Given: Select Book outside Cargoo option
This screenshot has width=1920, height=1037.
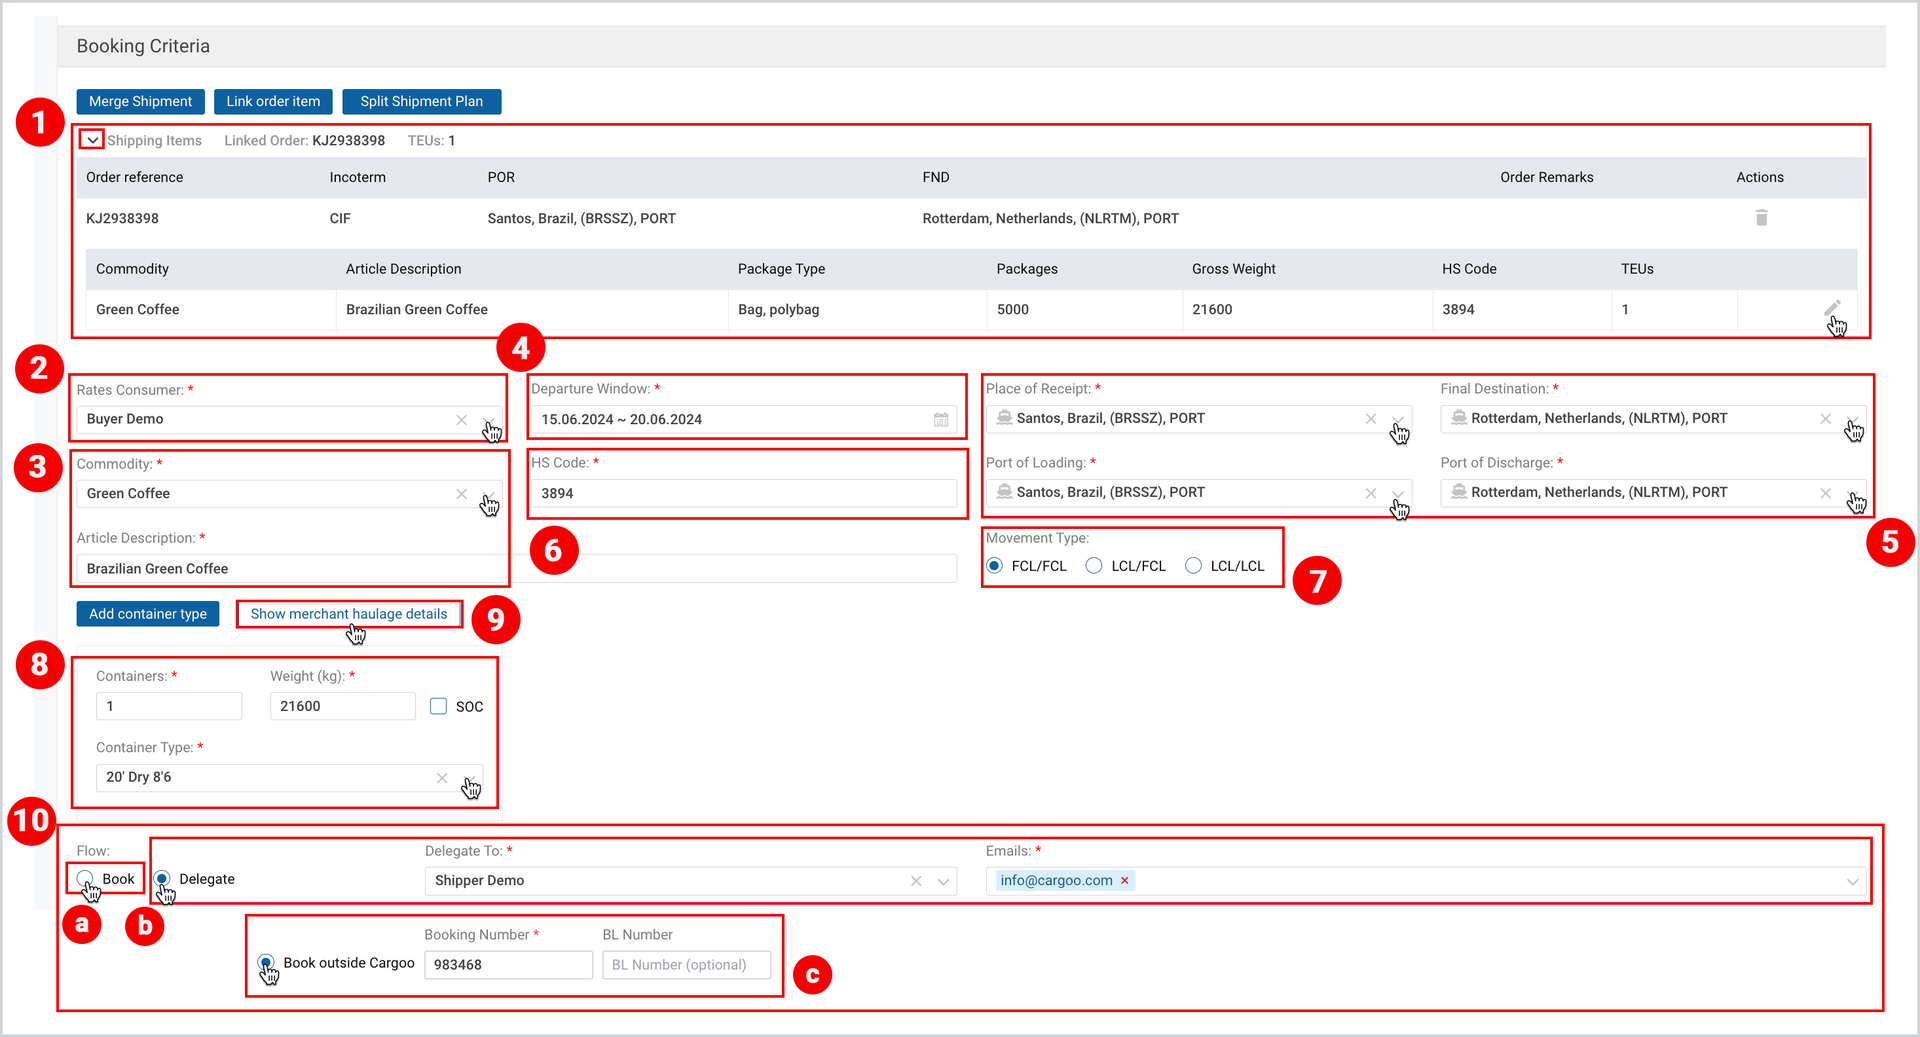Looking at the screenshot, I should [x=266, y=963].
